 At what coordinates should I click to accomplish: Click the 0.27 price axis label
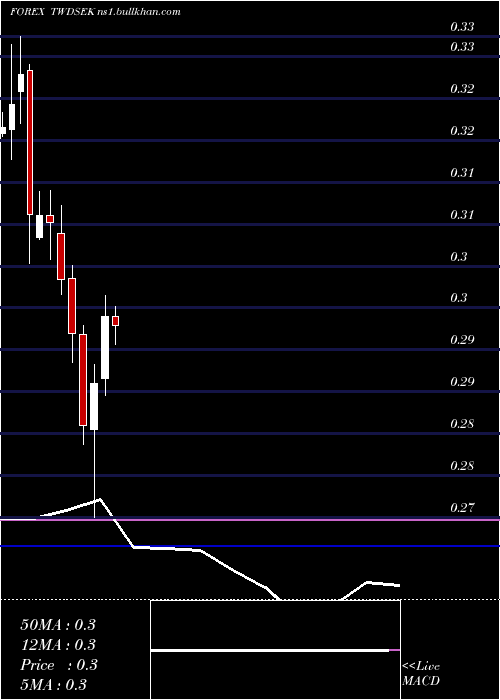tap(462, 508)
